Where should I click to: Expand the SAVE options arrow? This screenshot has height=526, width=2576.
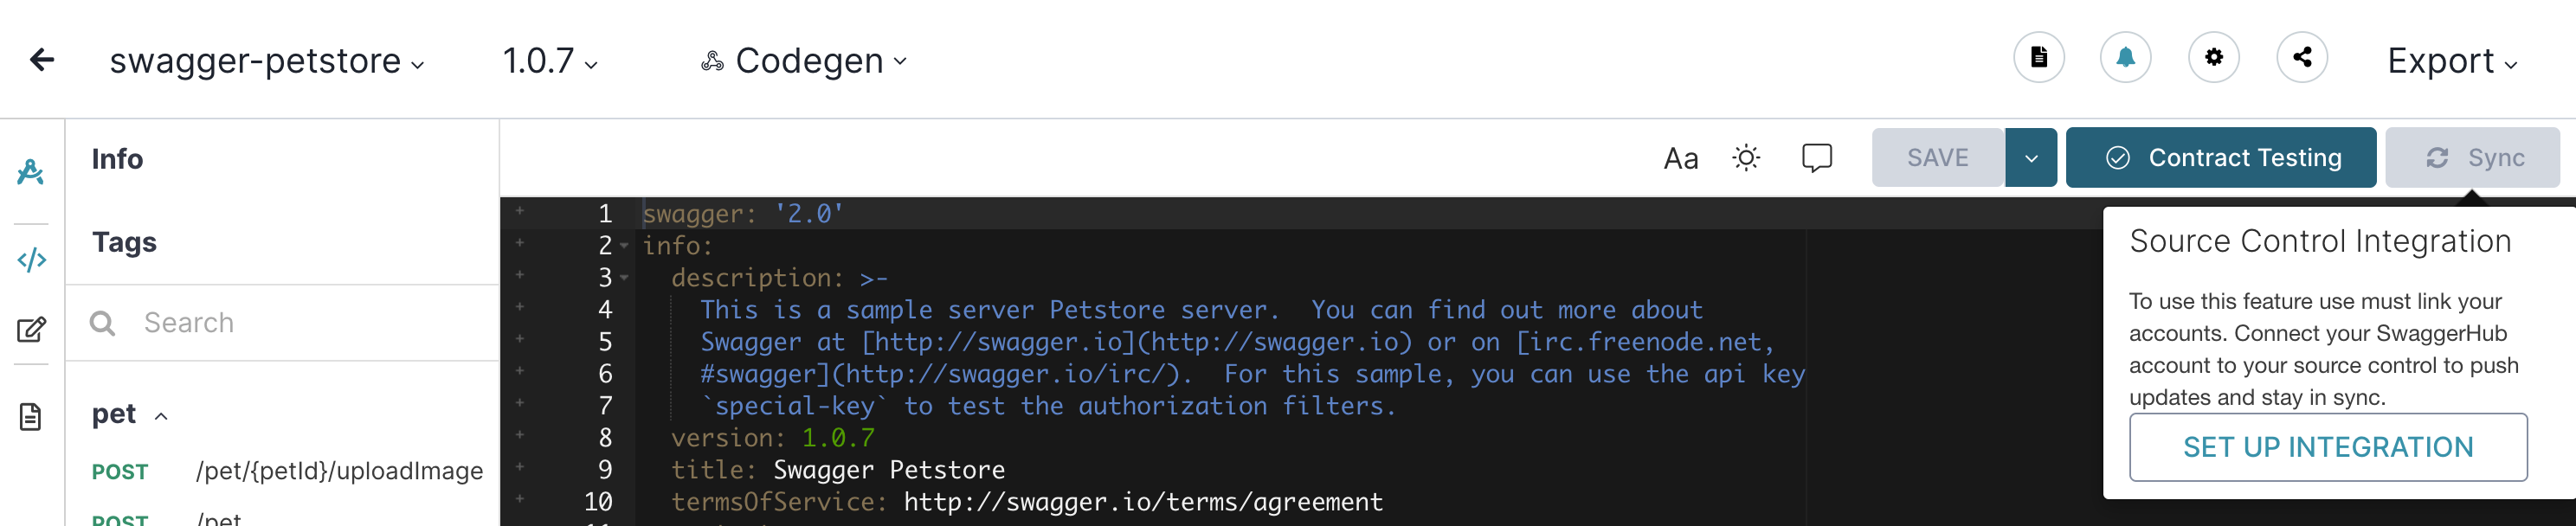coord(2030,158)
